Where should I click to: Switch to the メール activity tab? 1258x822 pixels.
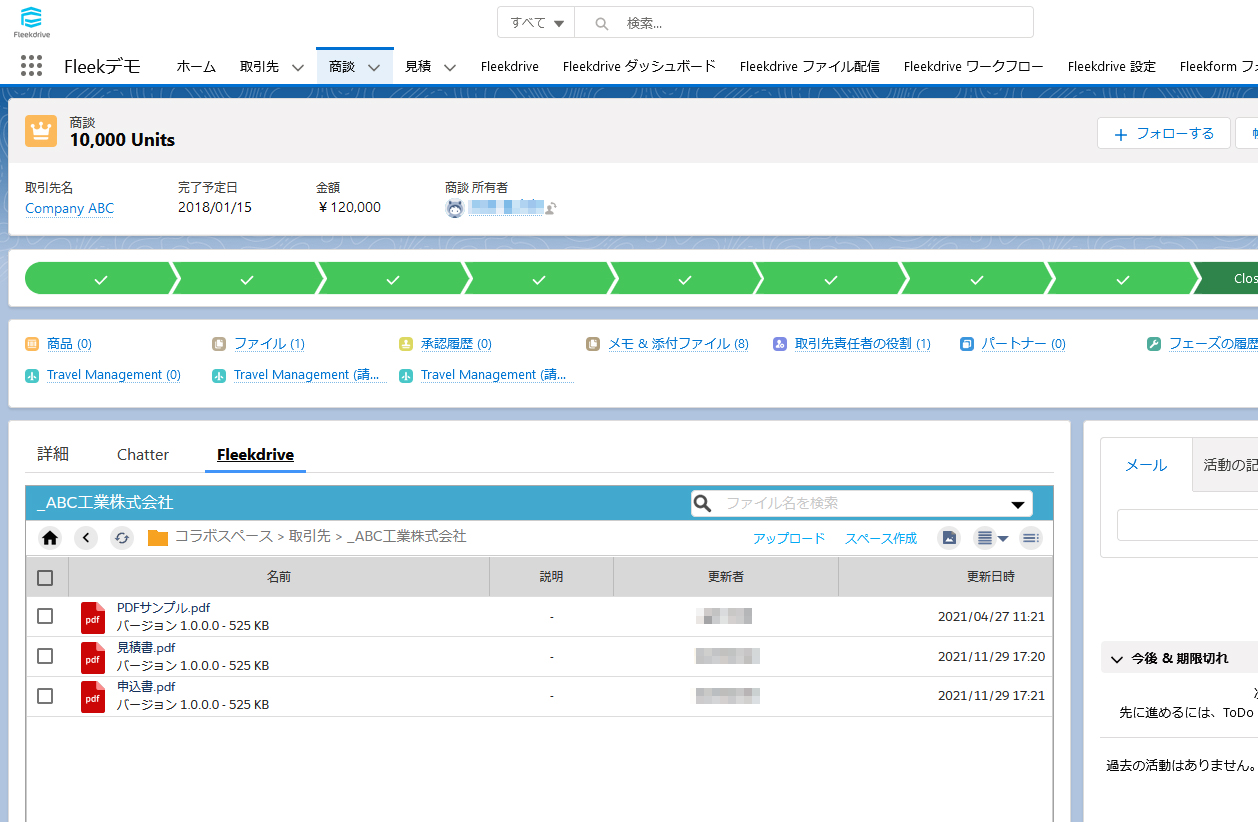click(x=1146, y=465)
